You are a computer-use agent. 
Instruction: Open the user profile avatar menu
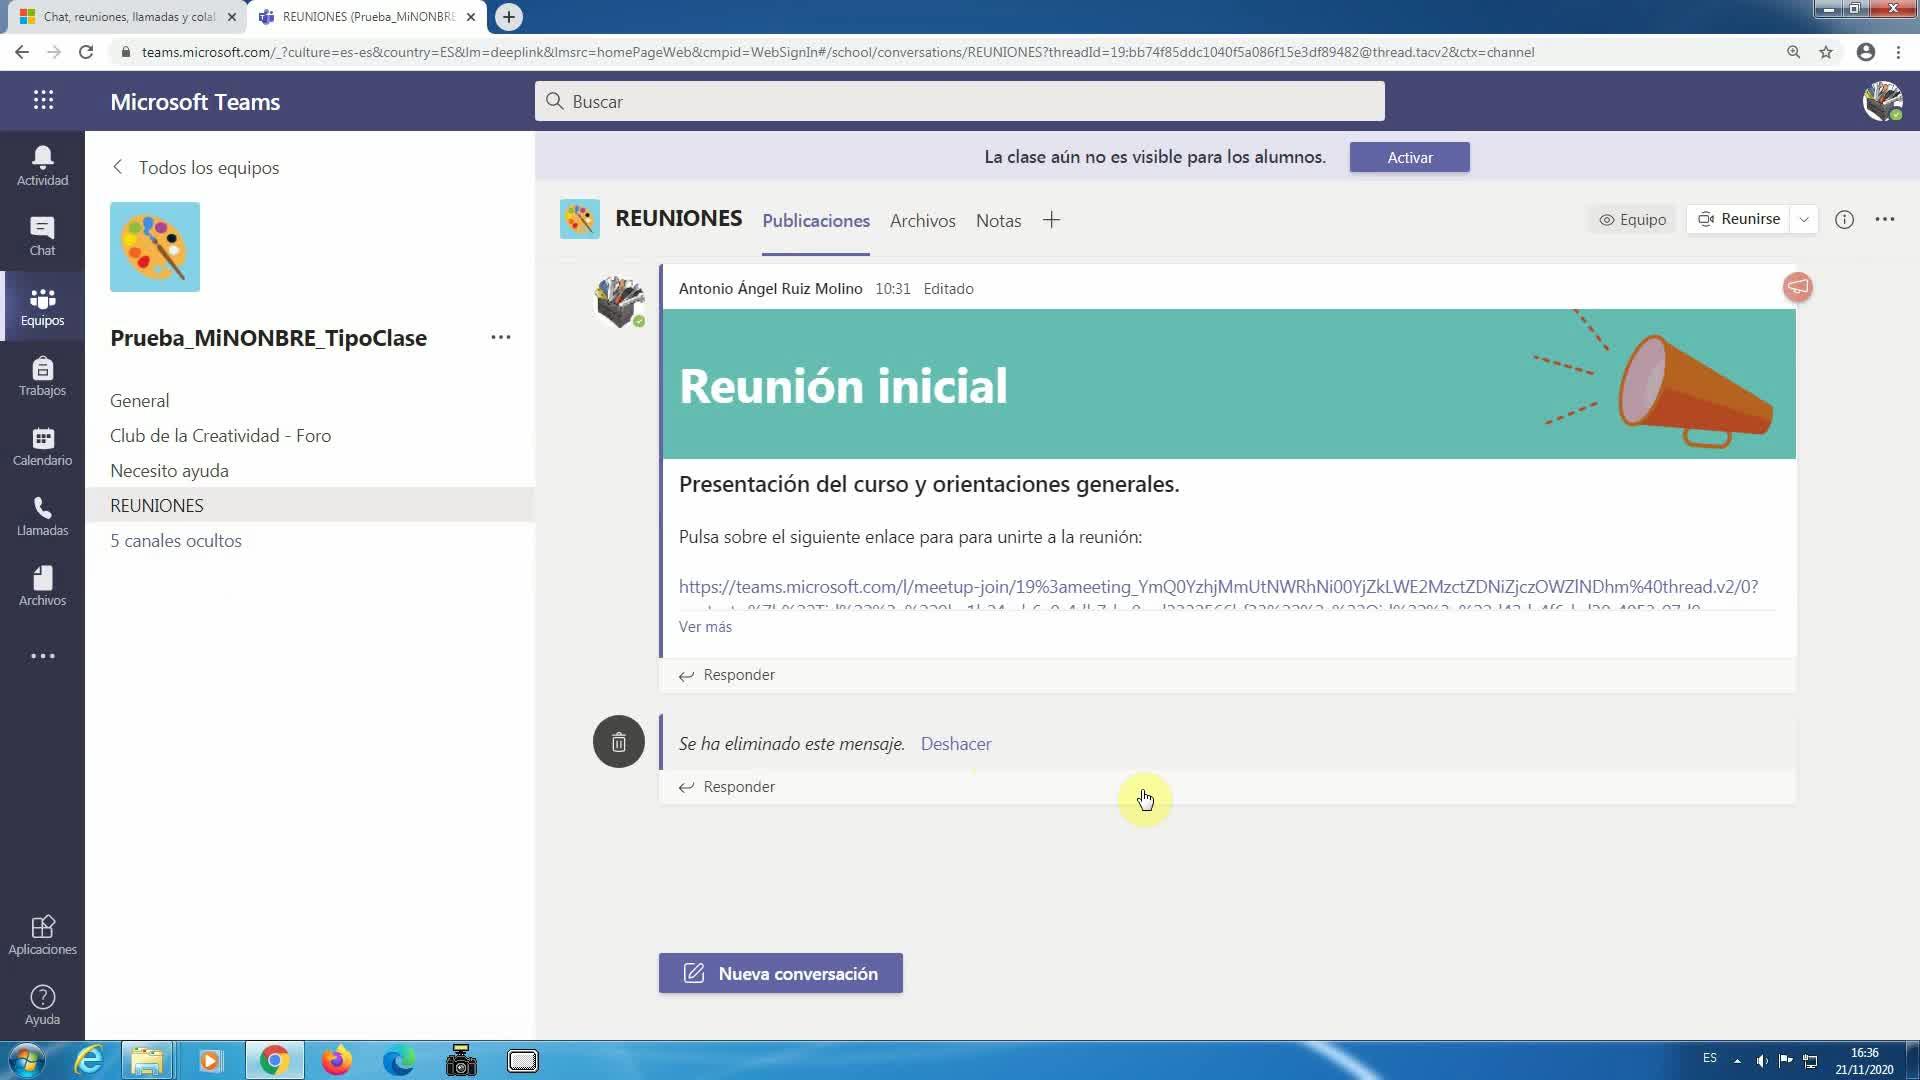(x=1882, y=101)
